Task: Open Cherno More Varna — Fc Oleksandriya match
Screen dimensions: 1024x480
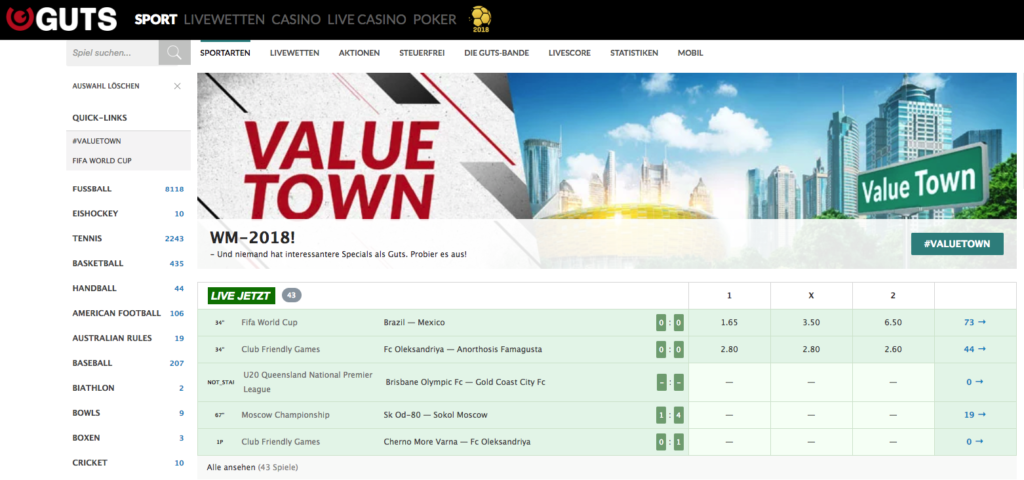Action: [x=457, y=441]
